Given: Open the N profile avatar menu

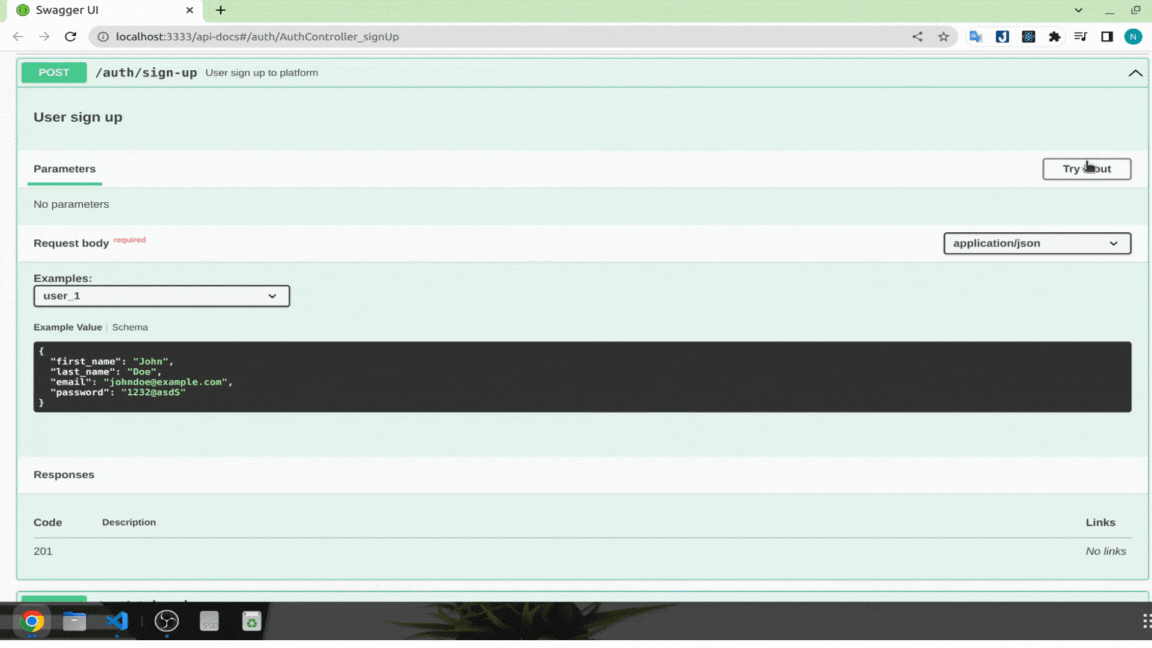Looking at the screenshot, I should click(1133, 37).
